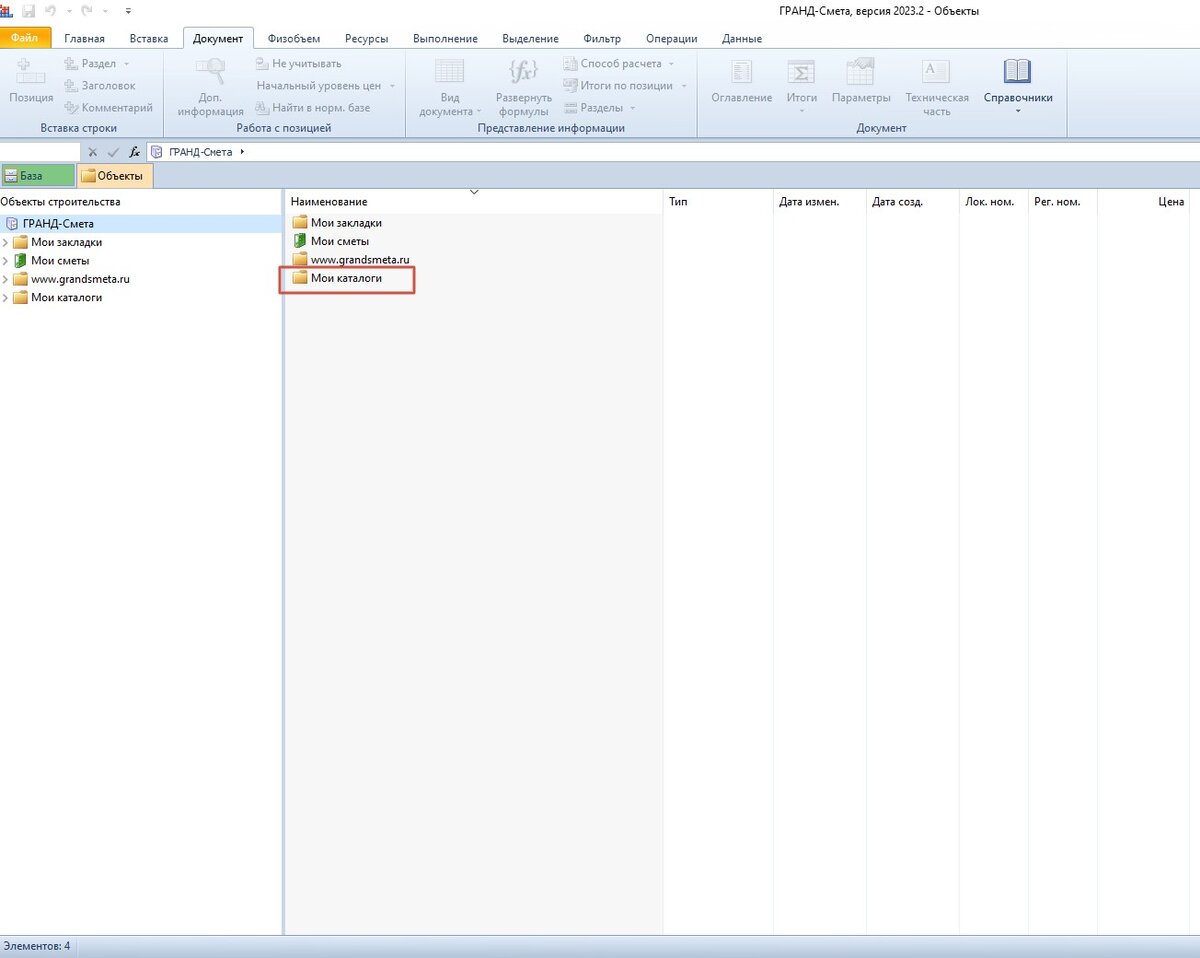The height and width of the screenshot is (958, 1200).
Task: Switch to the Операции tab
Action: (x=672, y=39)
